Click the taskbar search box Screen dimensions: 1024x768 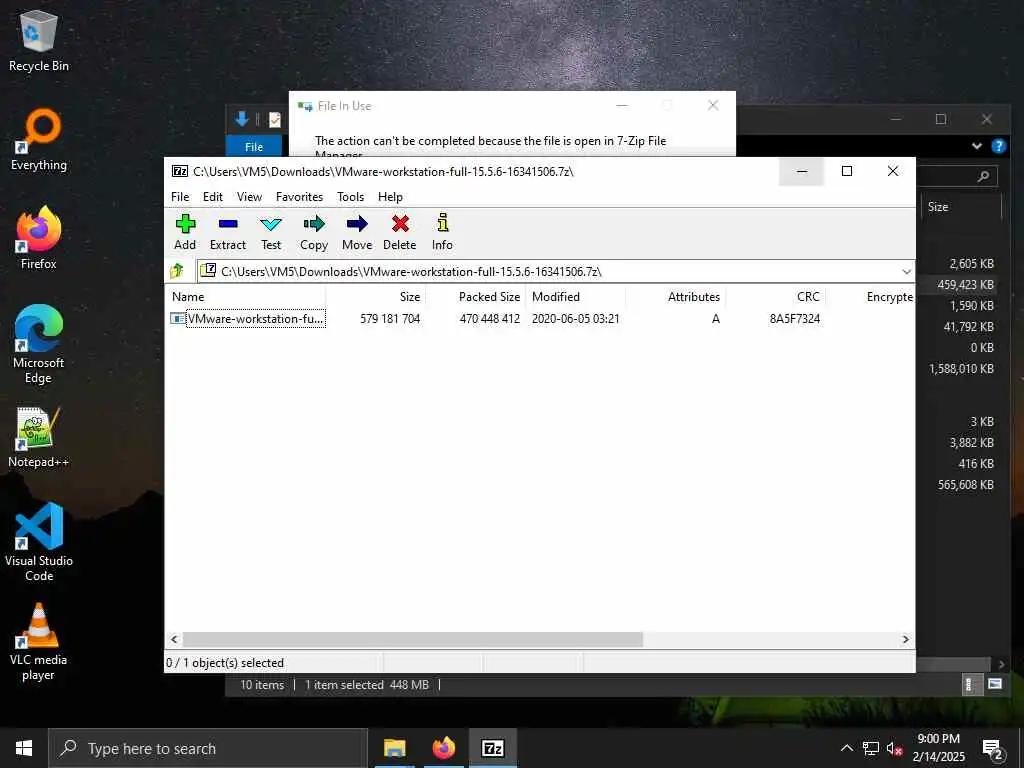tap(209, 748)
